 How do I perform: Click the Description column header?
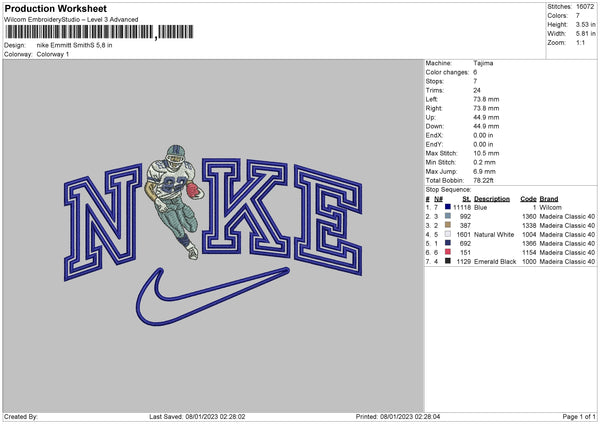coord(492,199)
